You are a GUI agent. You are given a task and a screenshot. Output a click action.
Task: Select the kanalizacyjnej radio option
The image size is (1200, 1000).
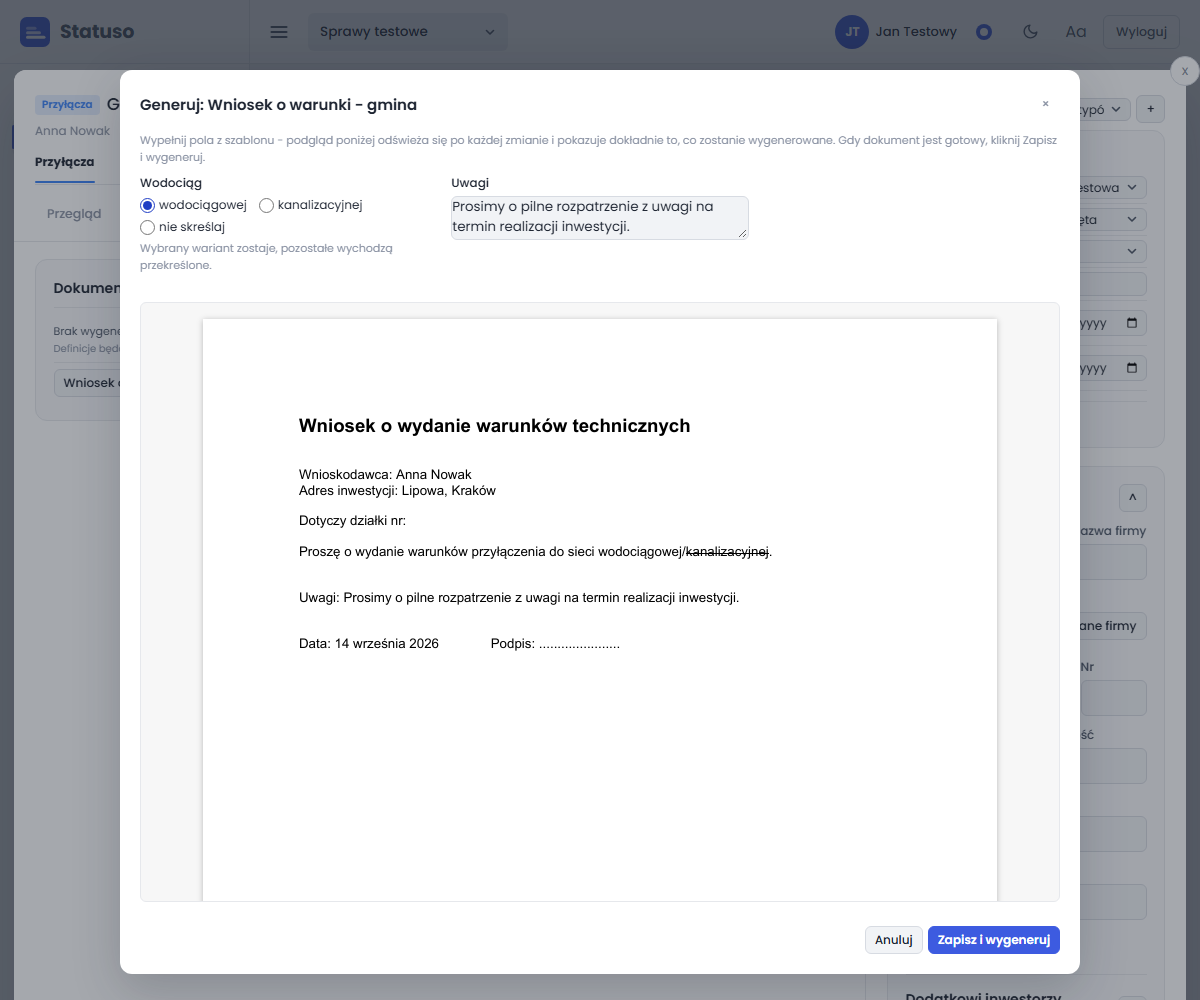click(x=266, y=205)
